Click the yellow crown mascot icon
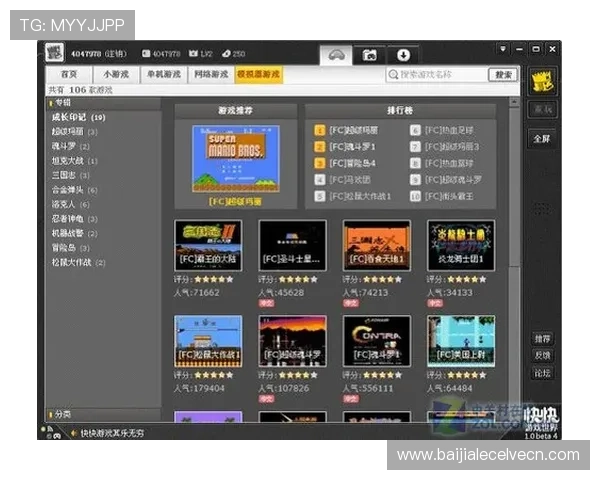 click(542, 81)
